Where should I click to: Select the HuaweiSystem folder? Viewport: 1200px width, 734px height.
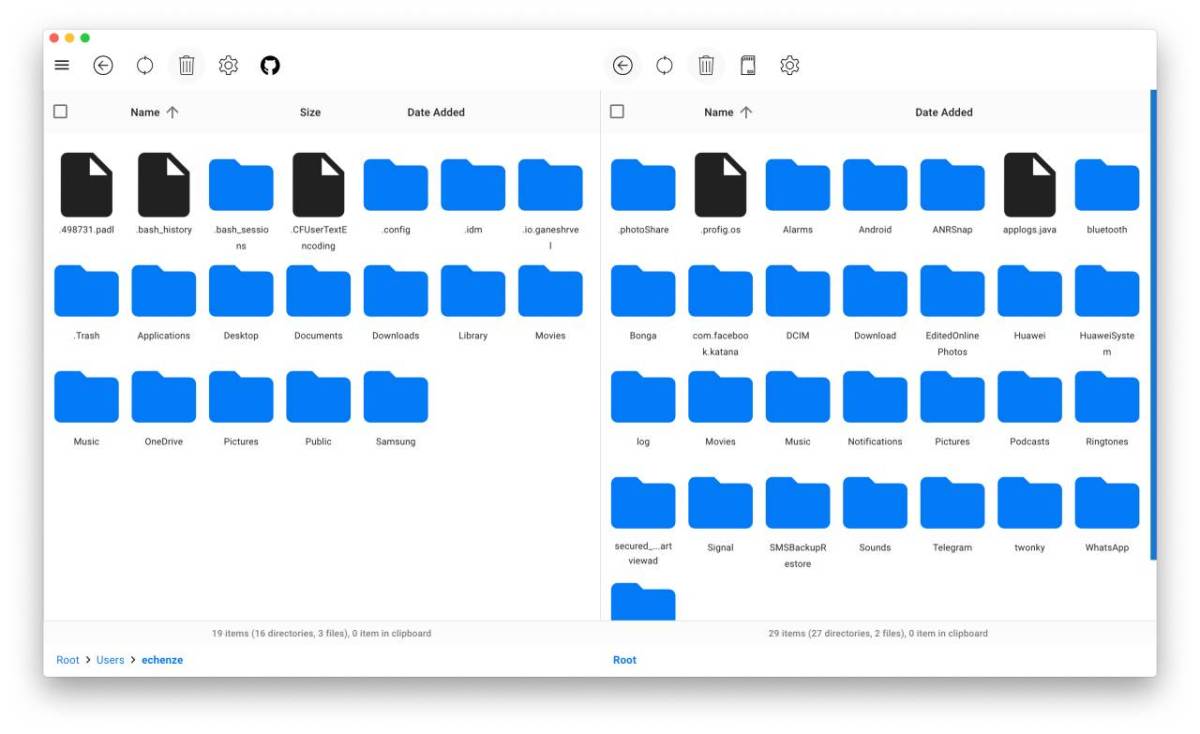[1107, 309]
